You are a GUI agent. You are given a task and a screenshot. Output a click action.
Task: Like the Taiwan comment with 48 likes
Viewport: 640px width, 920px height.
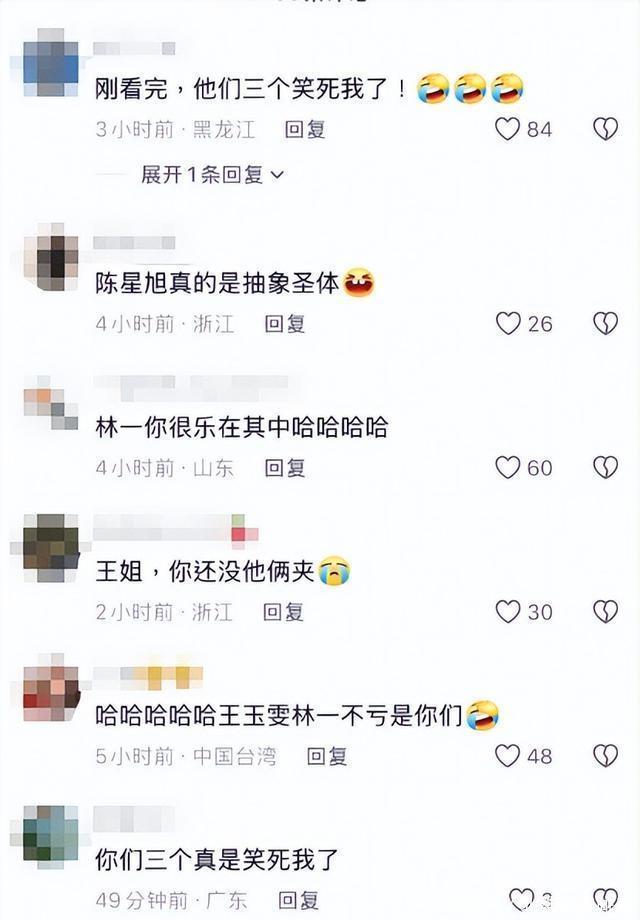coord(507,756)
